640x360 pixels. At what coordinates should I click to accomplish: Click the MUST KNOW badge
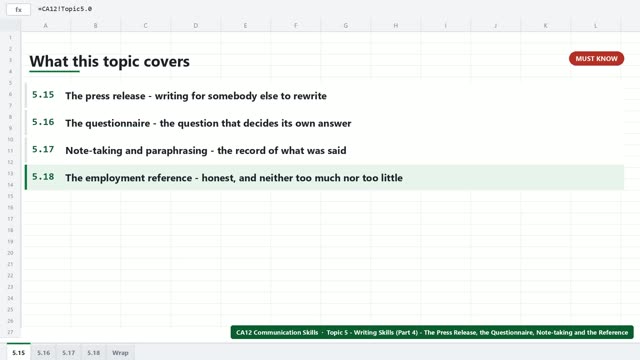click(596, 59)
